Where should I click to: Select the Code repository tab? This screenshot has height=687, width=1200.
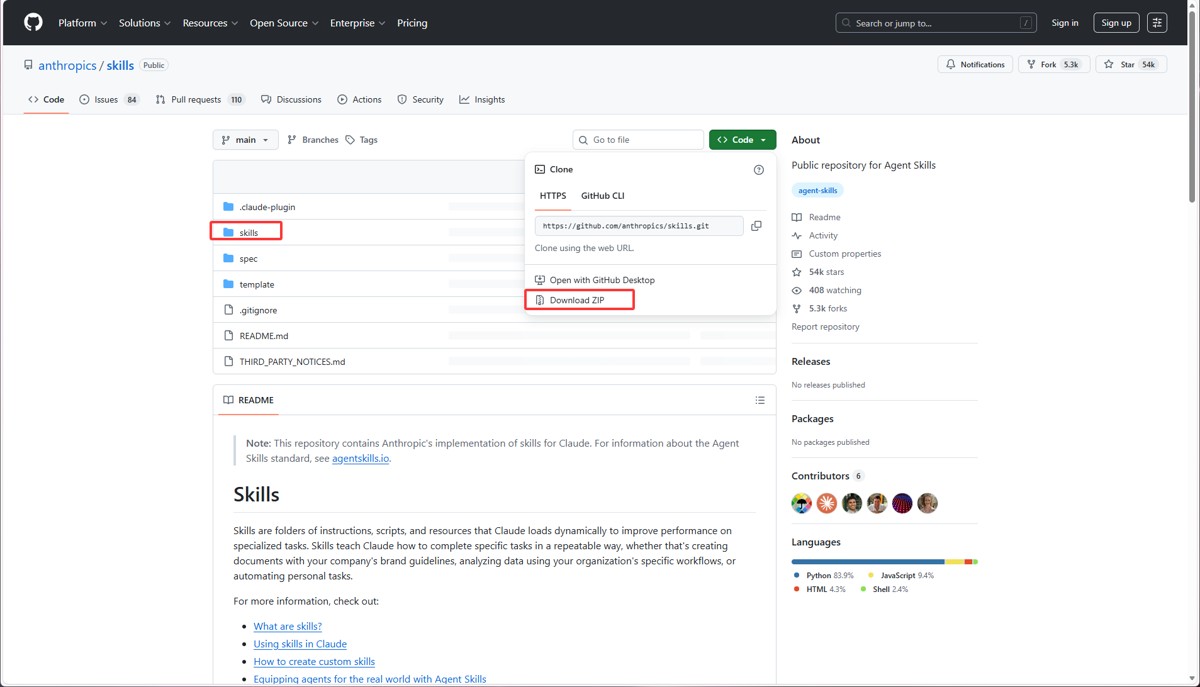click(x=46, y=100)
